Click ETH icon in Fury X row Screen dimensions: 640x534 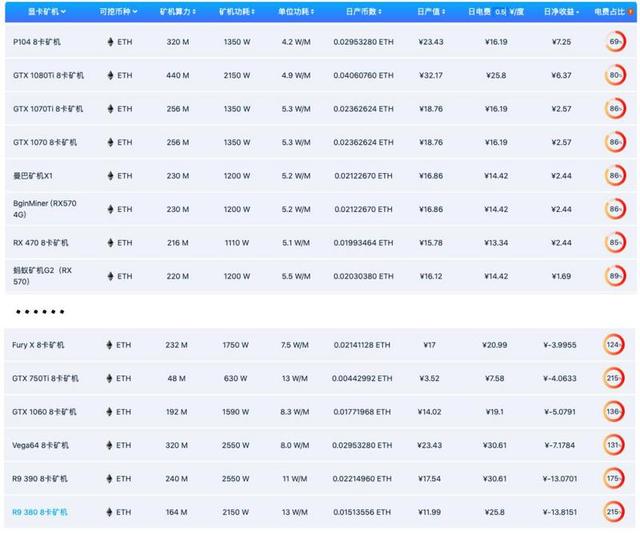coord(109,345)
